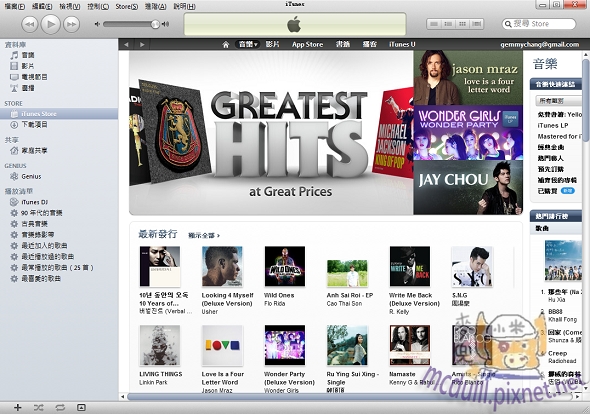
Task: Click the Love Is a Four Letter Word title
Action: click(x=223, y=378)
